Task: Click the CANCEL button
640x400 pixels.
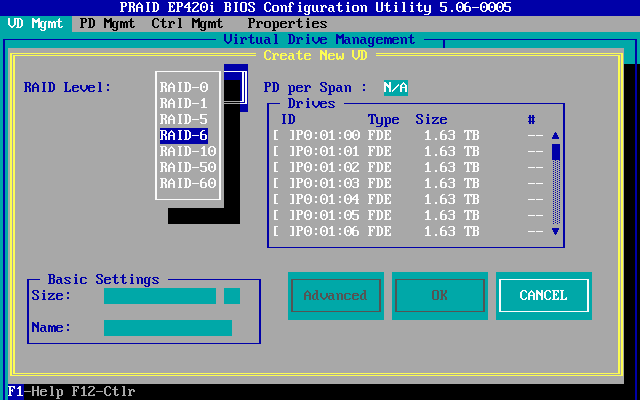Action: point(544,296)
